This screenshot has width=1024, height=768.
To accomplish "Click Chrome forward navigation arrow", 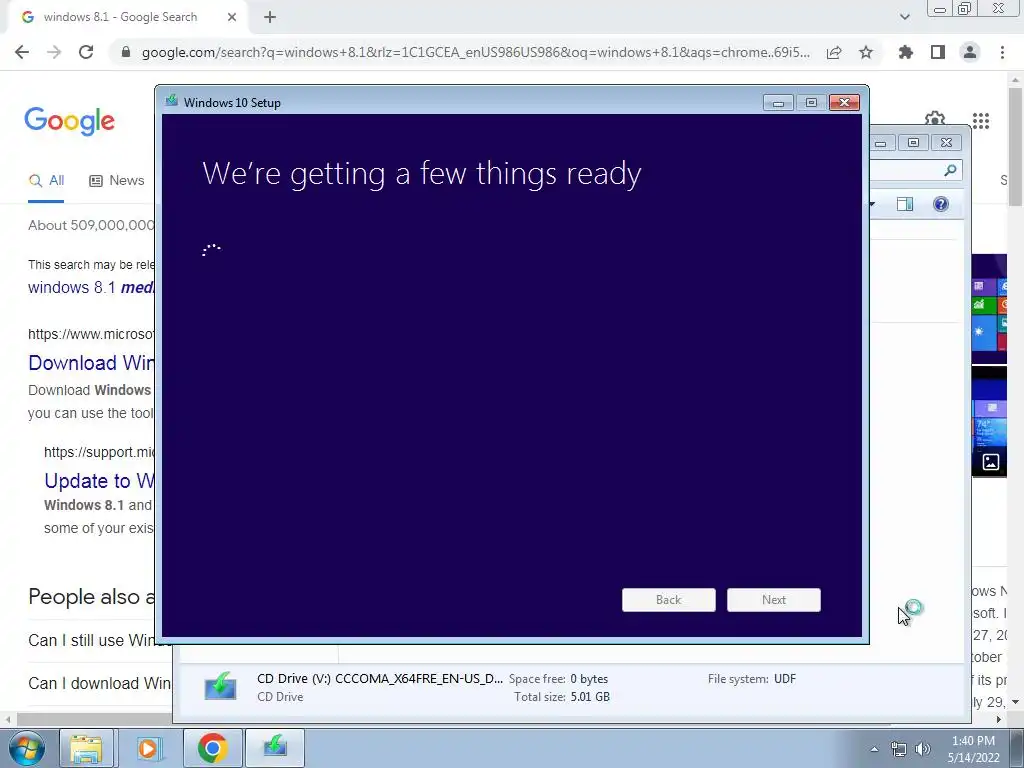I will coord(54,52).
